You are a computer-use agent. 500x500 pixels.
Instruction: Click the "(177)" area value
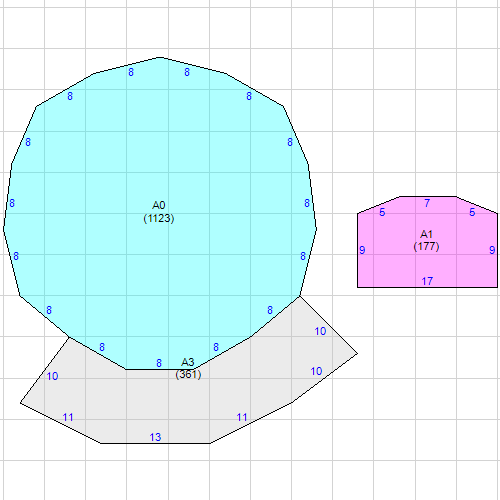426,246
